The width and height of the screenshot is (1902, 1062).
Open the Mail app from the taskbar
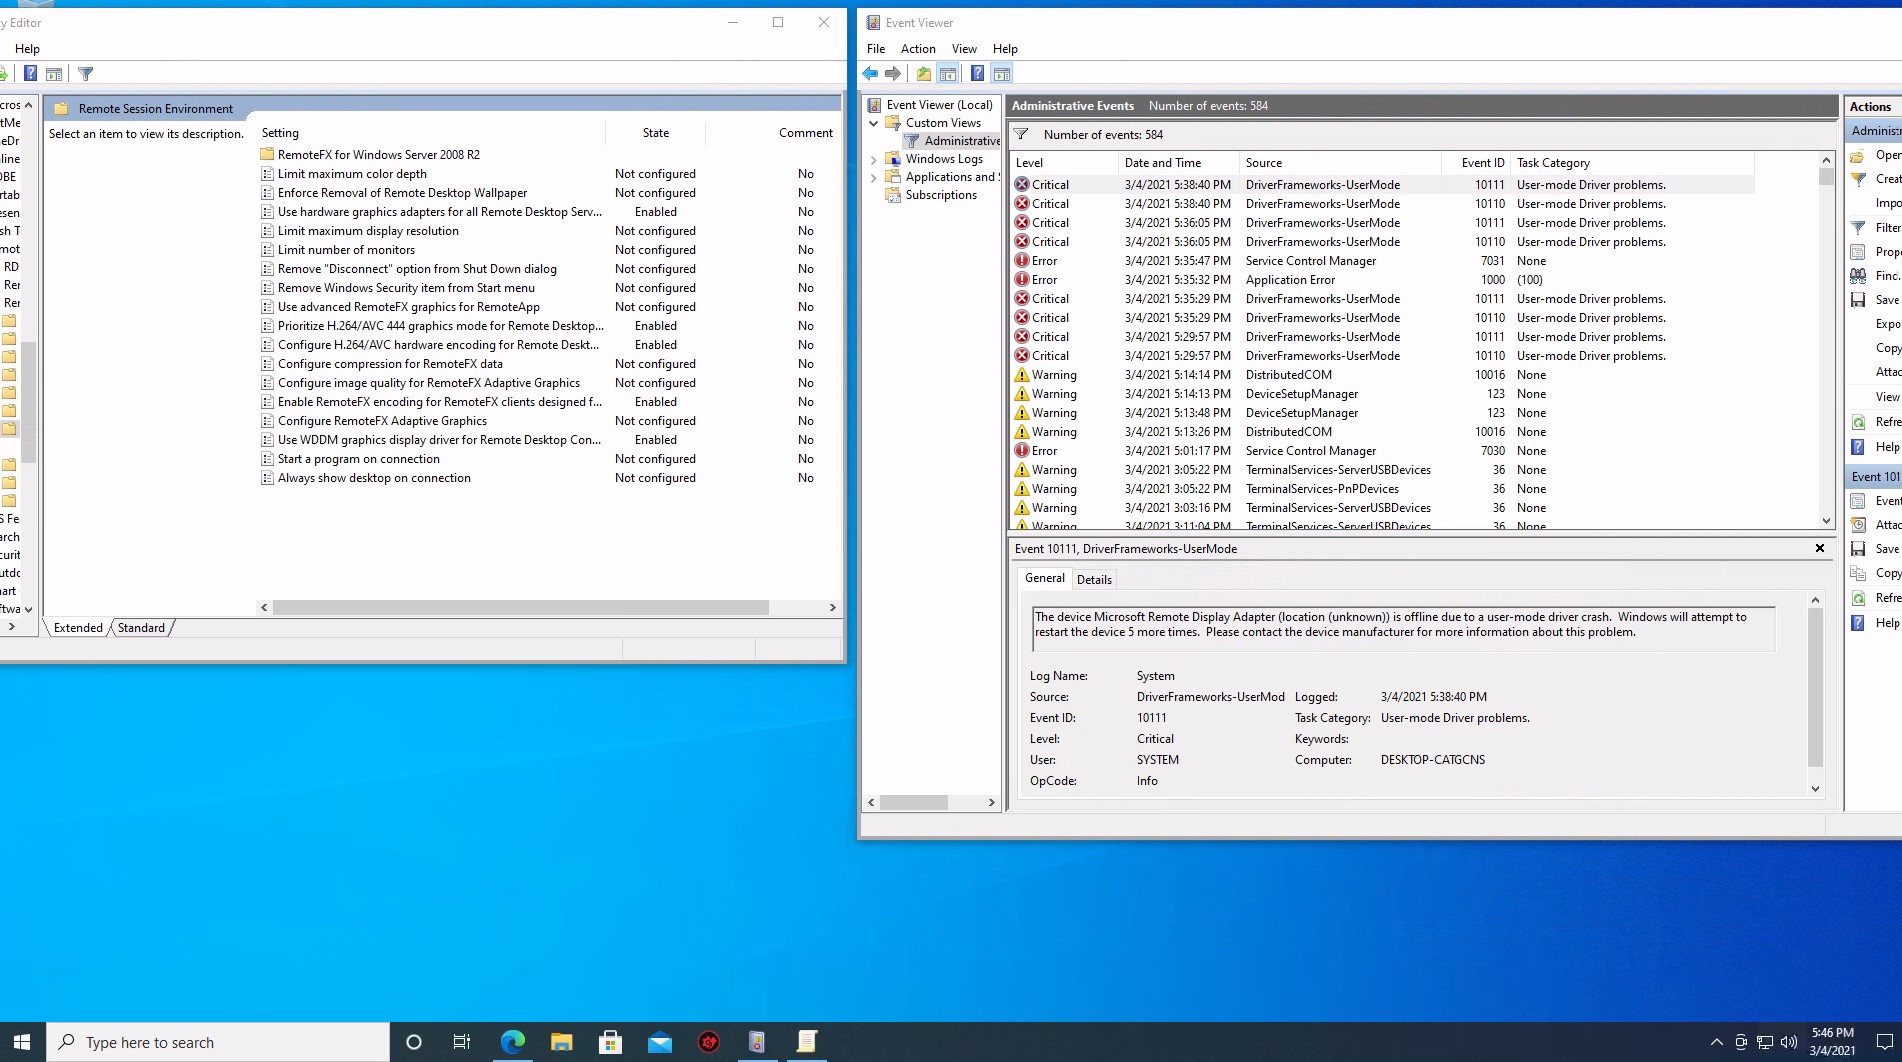660,1042
